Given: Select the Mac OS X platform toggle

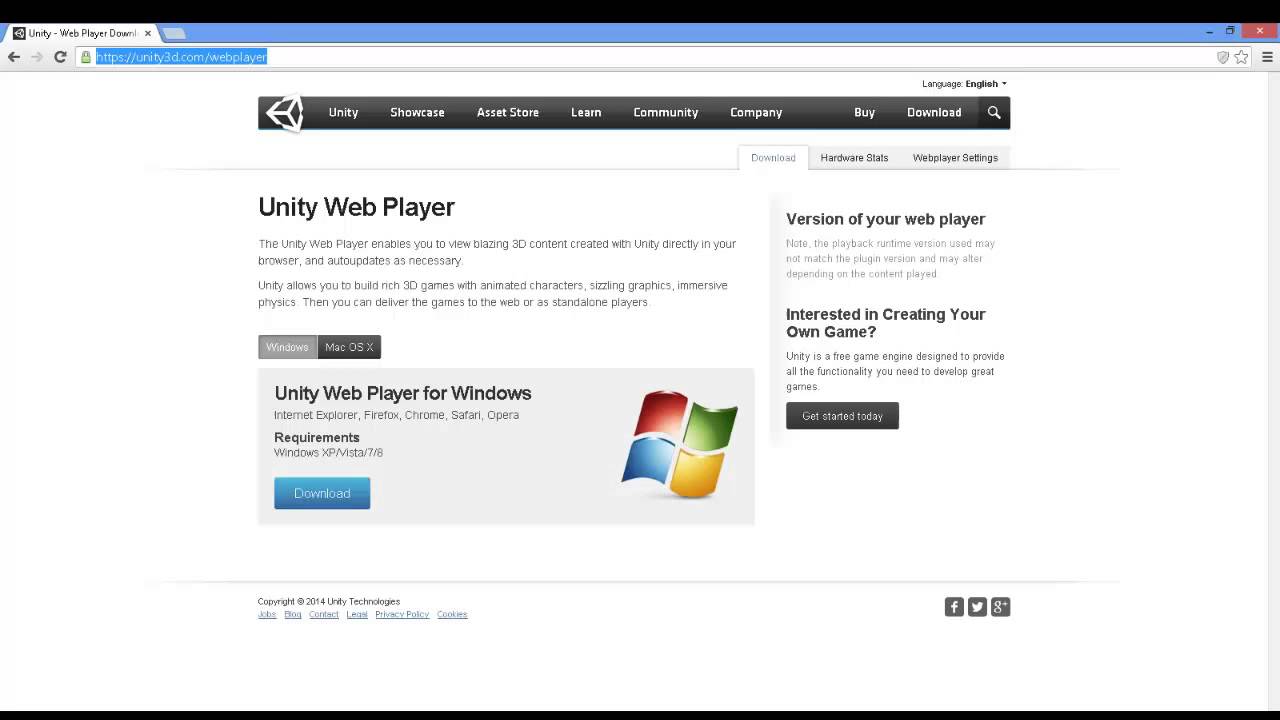Looking at the screenshot, I should tap(349, 347).
